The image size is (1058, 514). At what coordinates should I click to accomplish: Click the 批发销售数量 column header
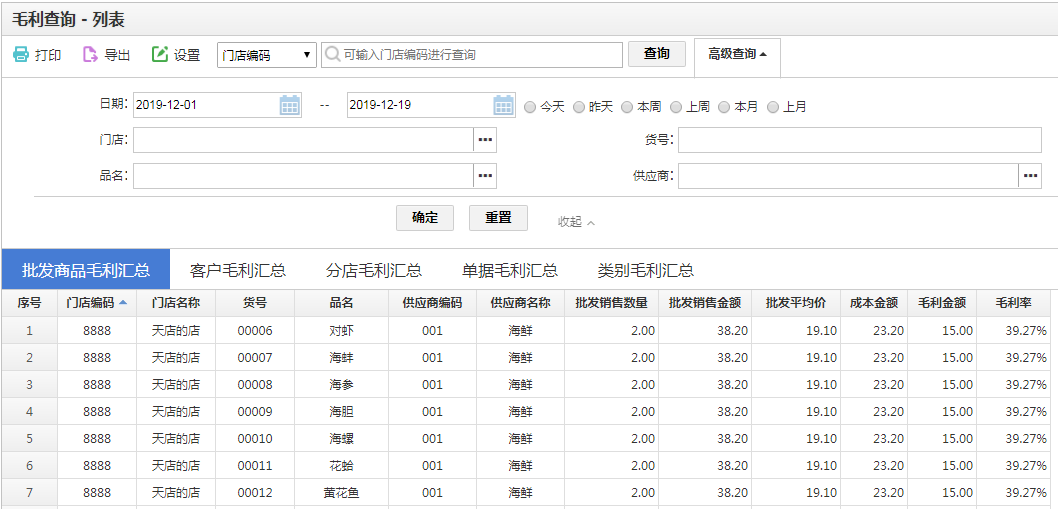[x=611, y=304]
